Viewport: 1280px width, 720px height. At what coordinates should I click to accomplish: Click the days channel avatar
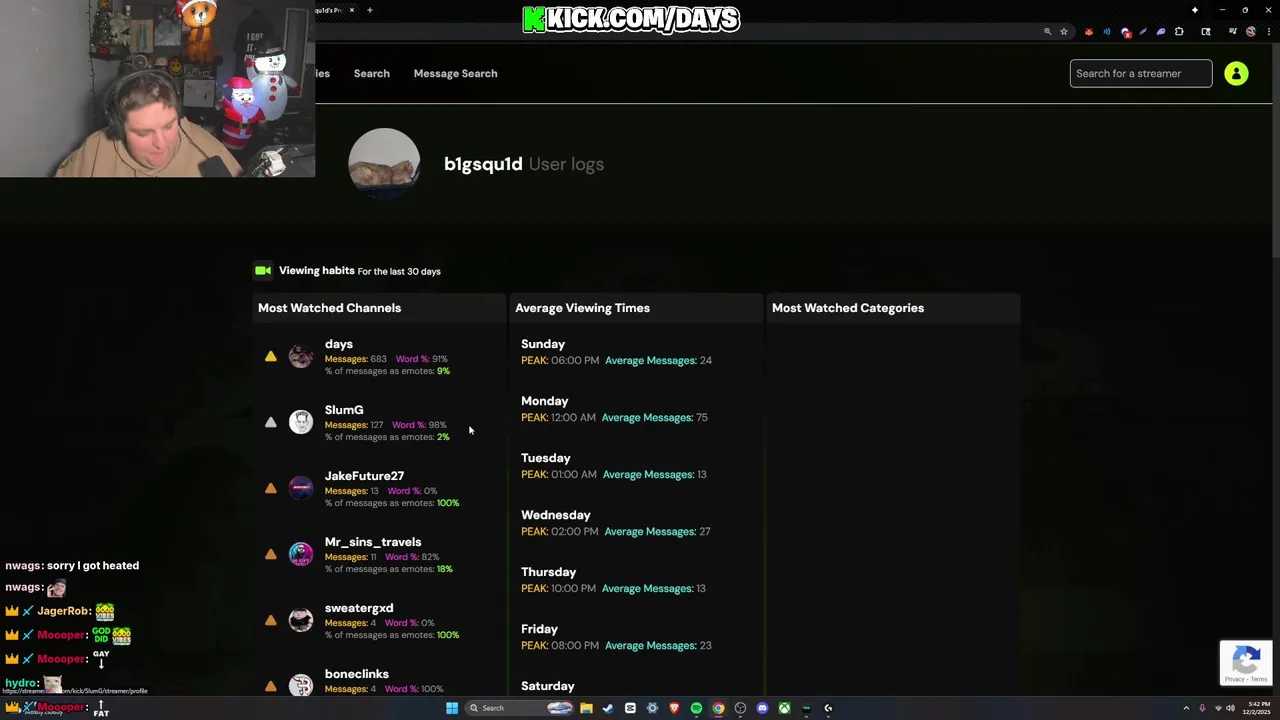300,356
